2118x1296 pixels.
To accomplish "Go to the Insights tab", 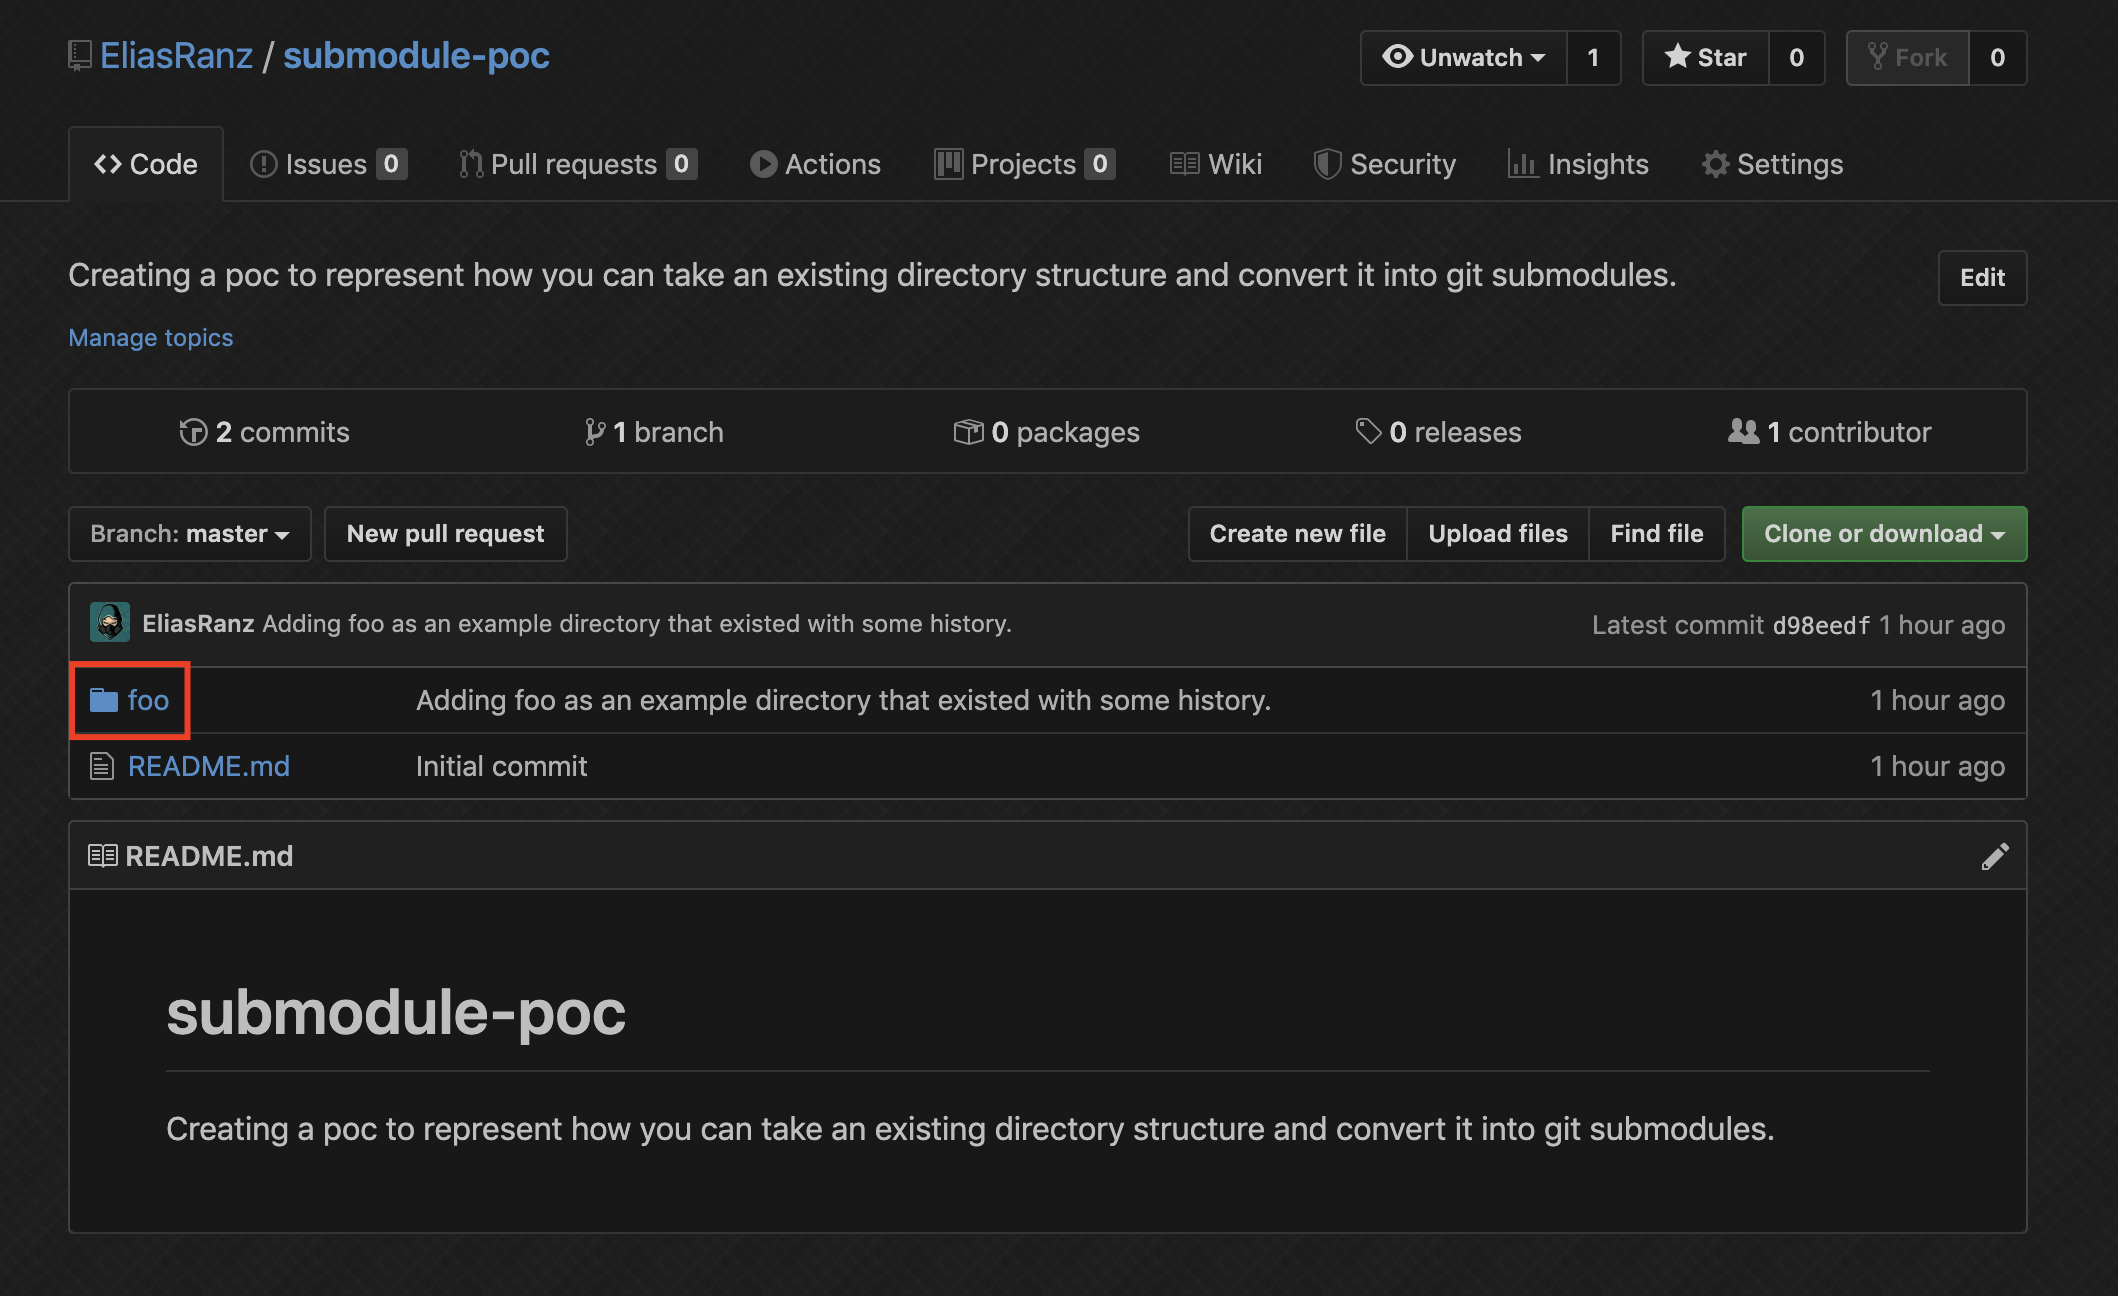I will coord(1578,164).
